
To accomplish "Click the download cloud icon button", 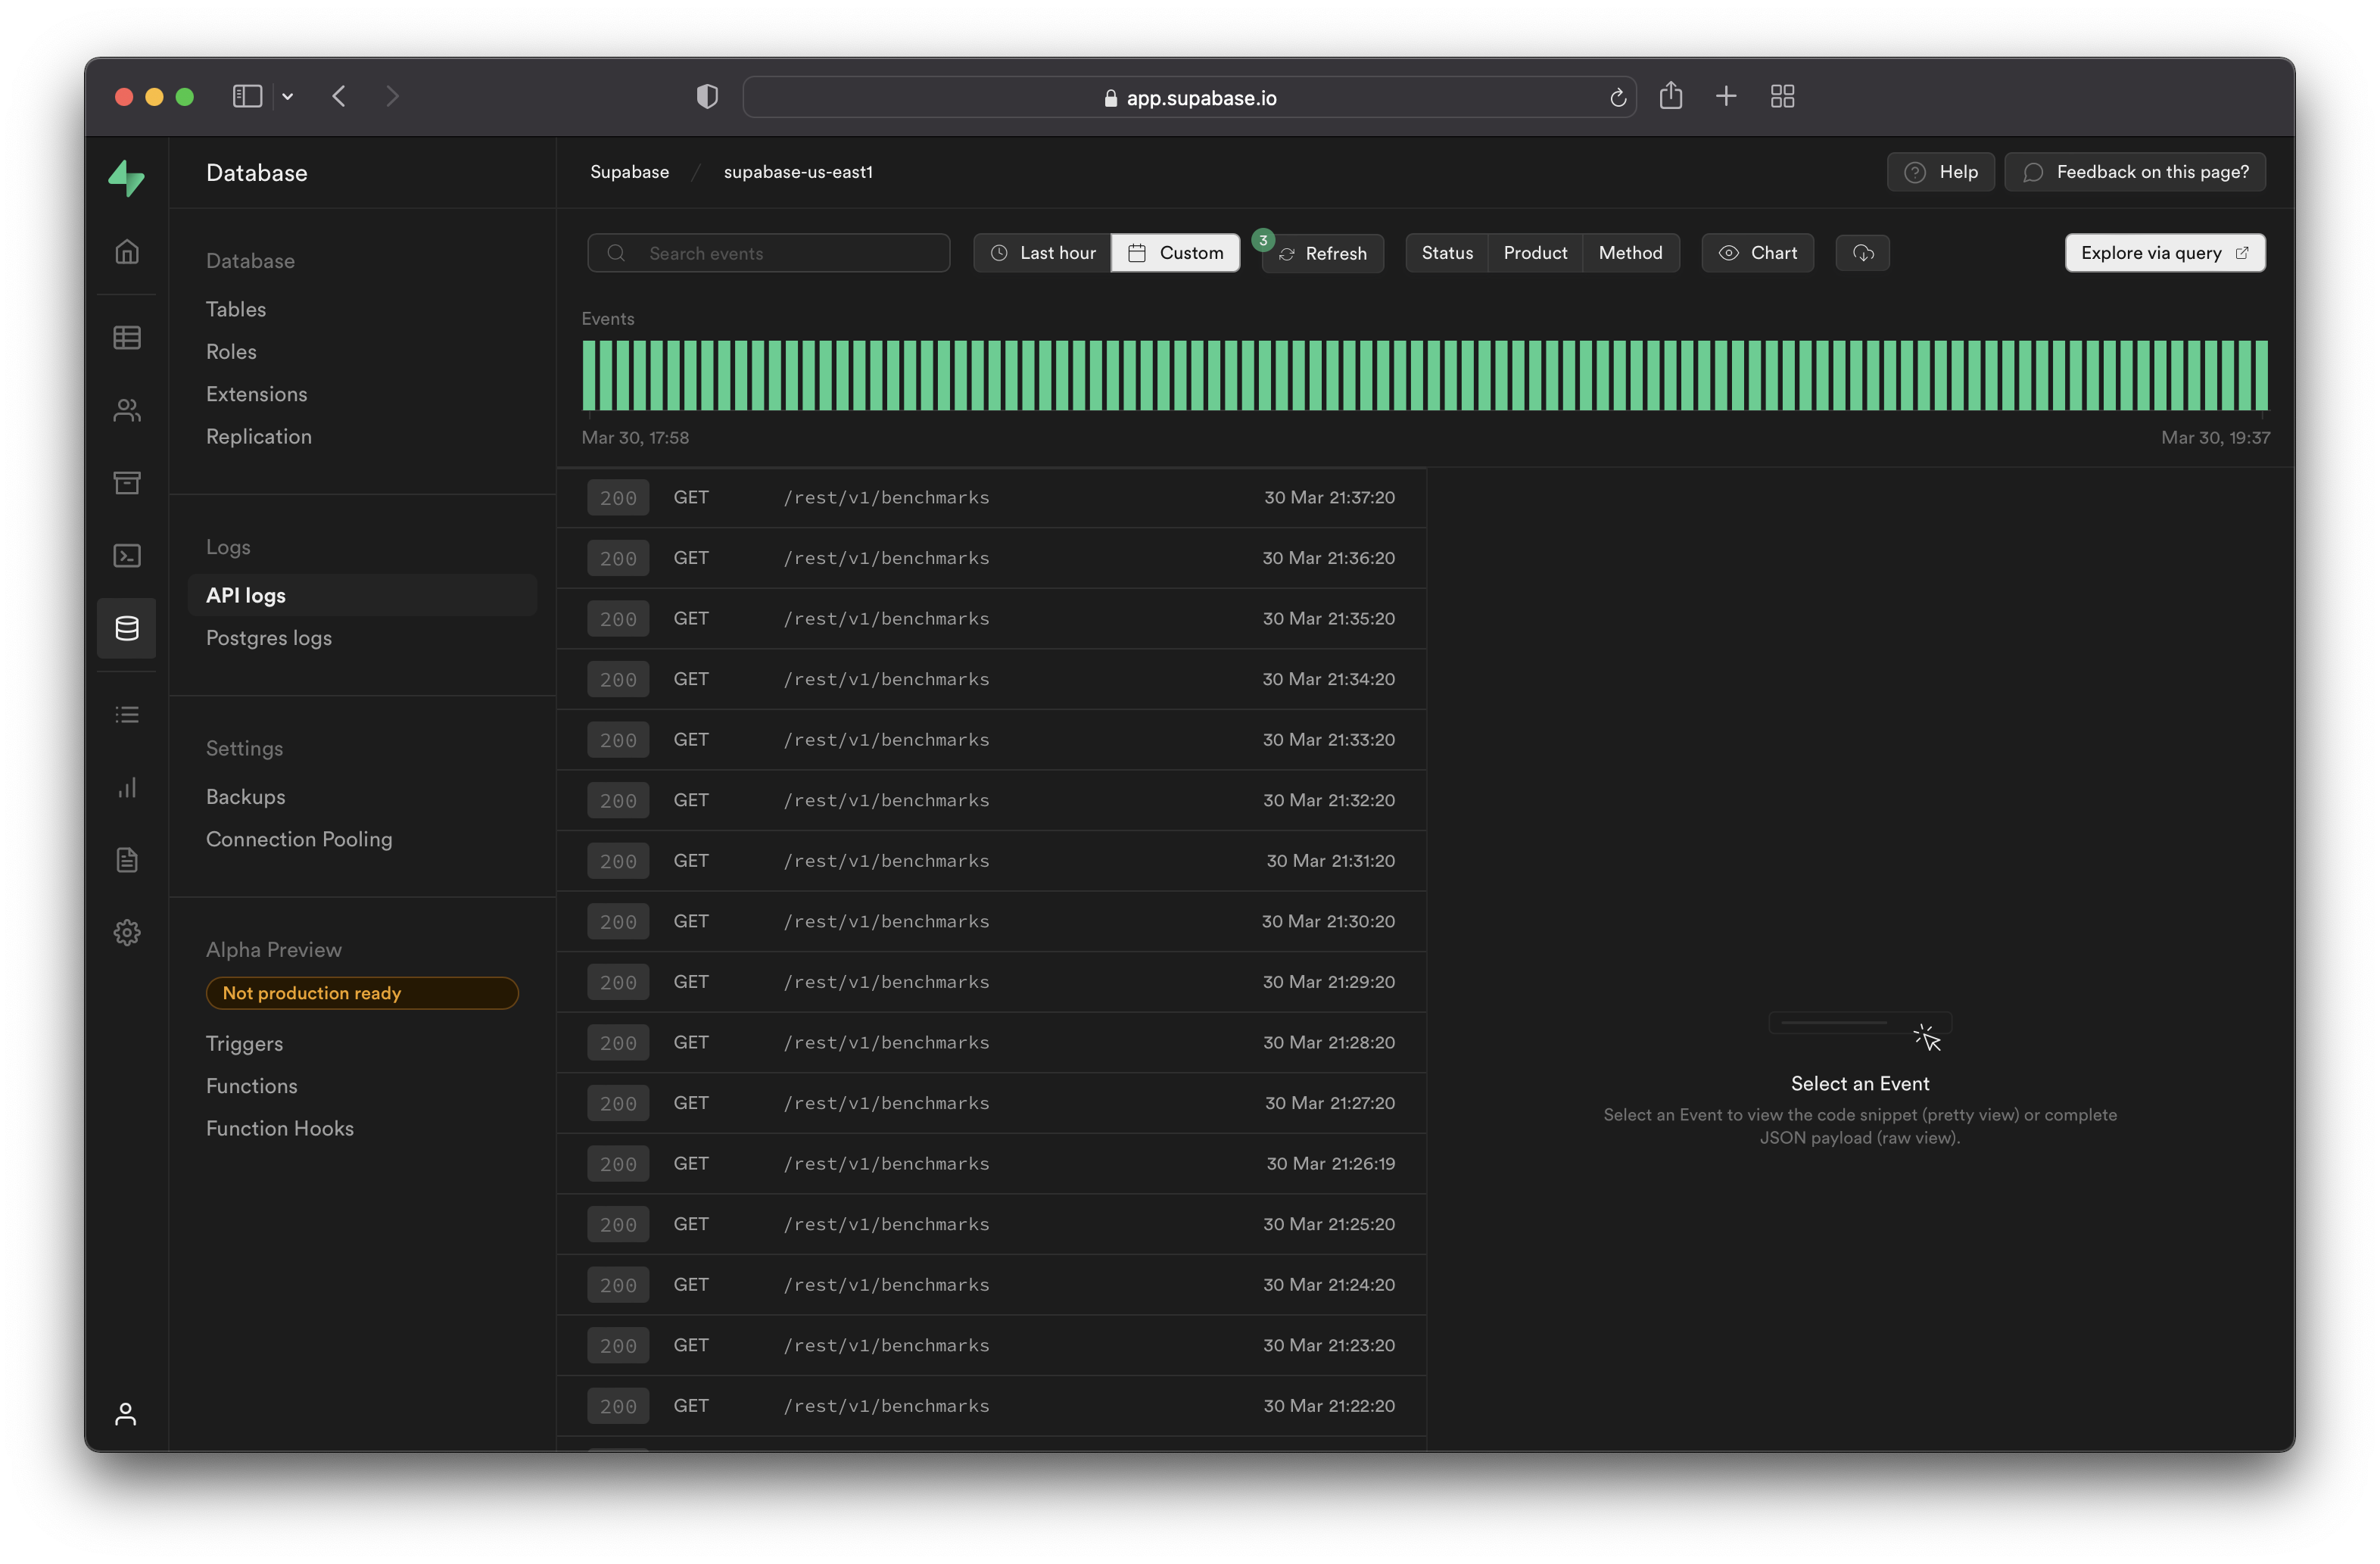I will (1862, 253).
